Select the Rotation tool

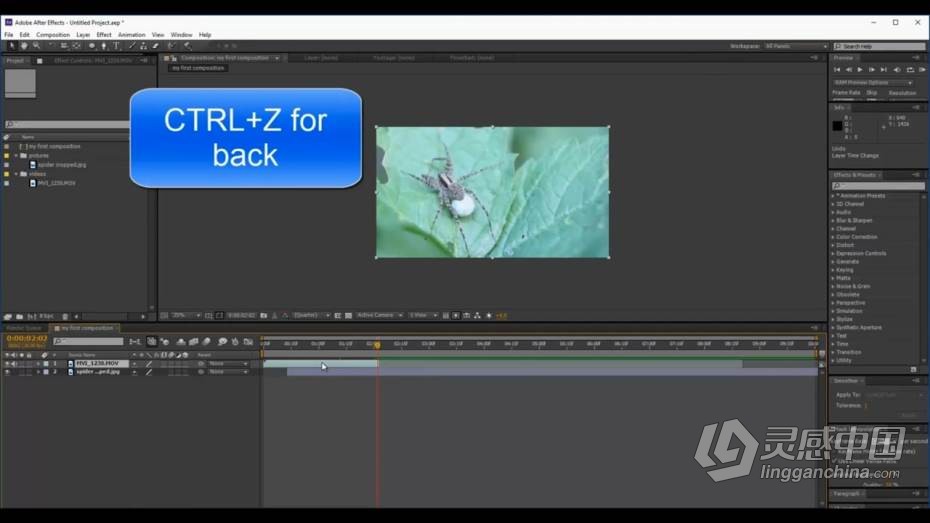[x=51, y=46]
